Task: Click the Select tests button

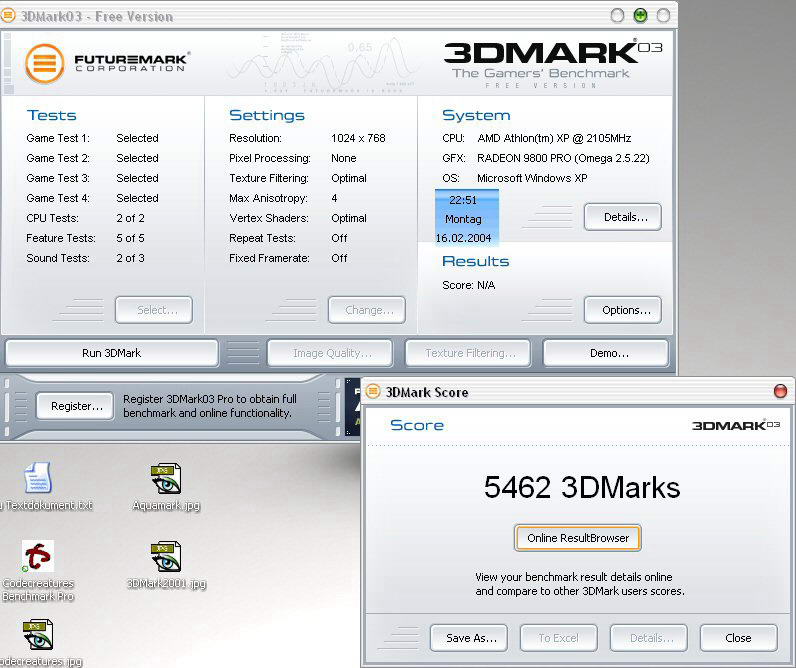Action: coord(154,310)
